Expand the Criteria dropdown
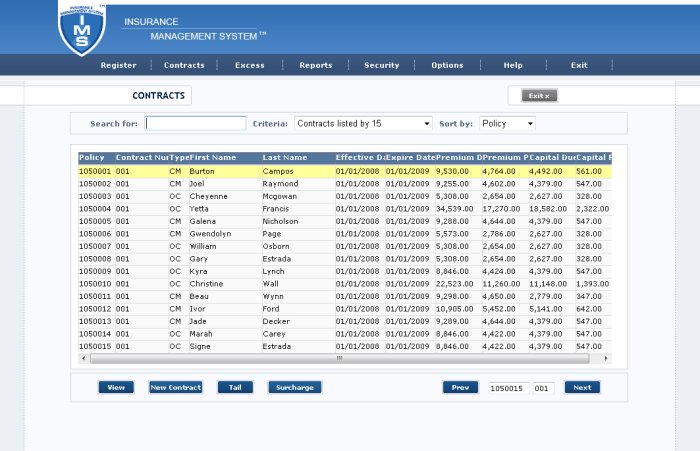Viewport: 700px width, 451px height. (363, 123)
